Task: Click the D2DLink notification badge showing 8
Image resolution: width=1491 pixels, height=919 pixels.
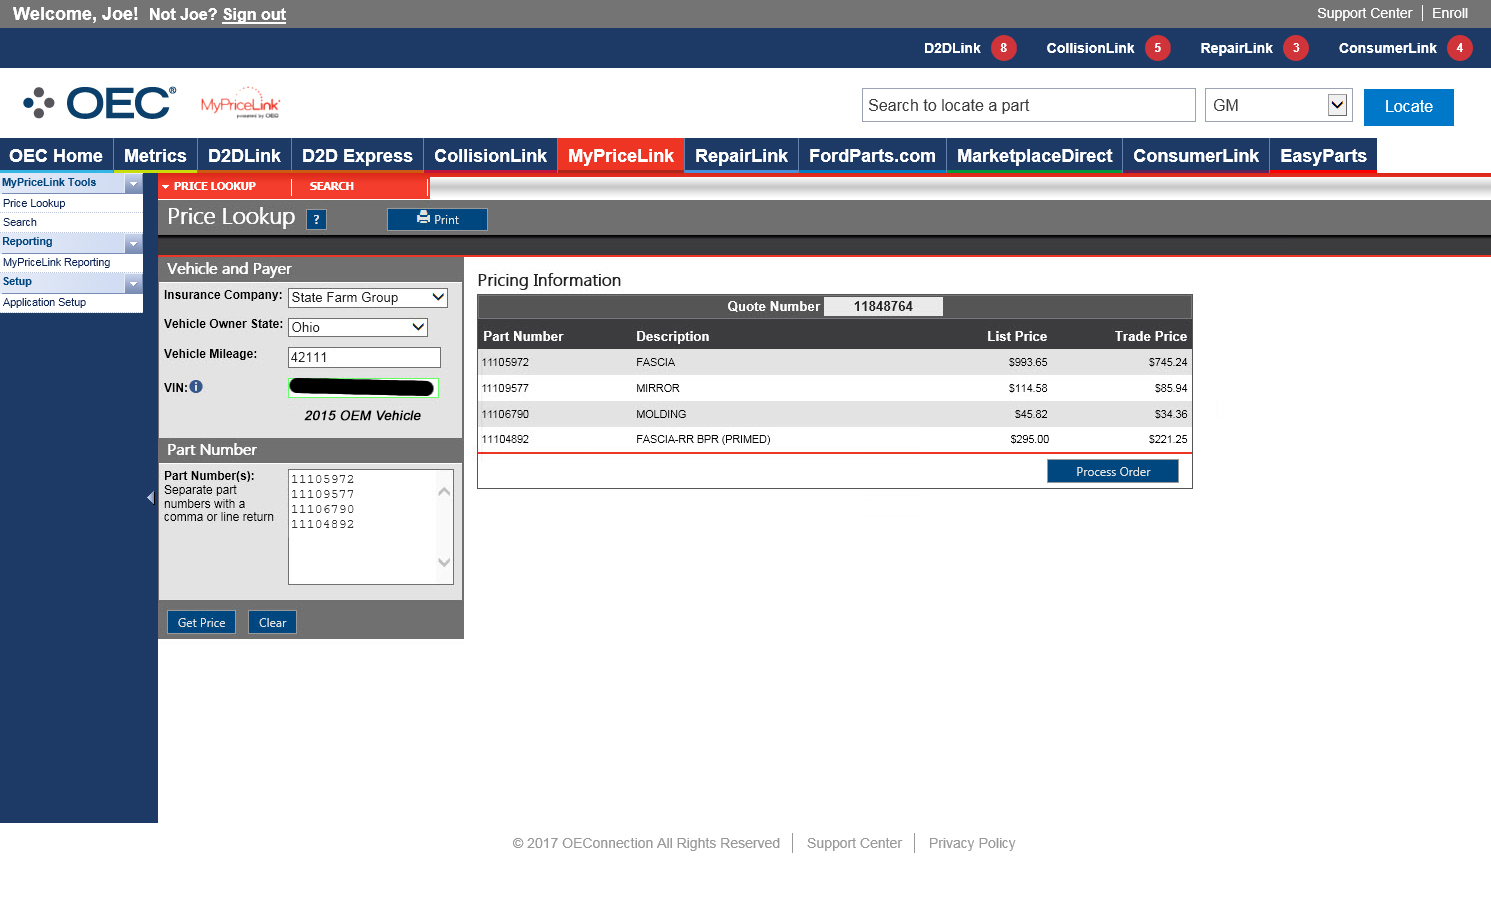Action: pos(1004,48)
